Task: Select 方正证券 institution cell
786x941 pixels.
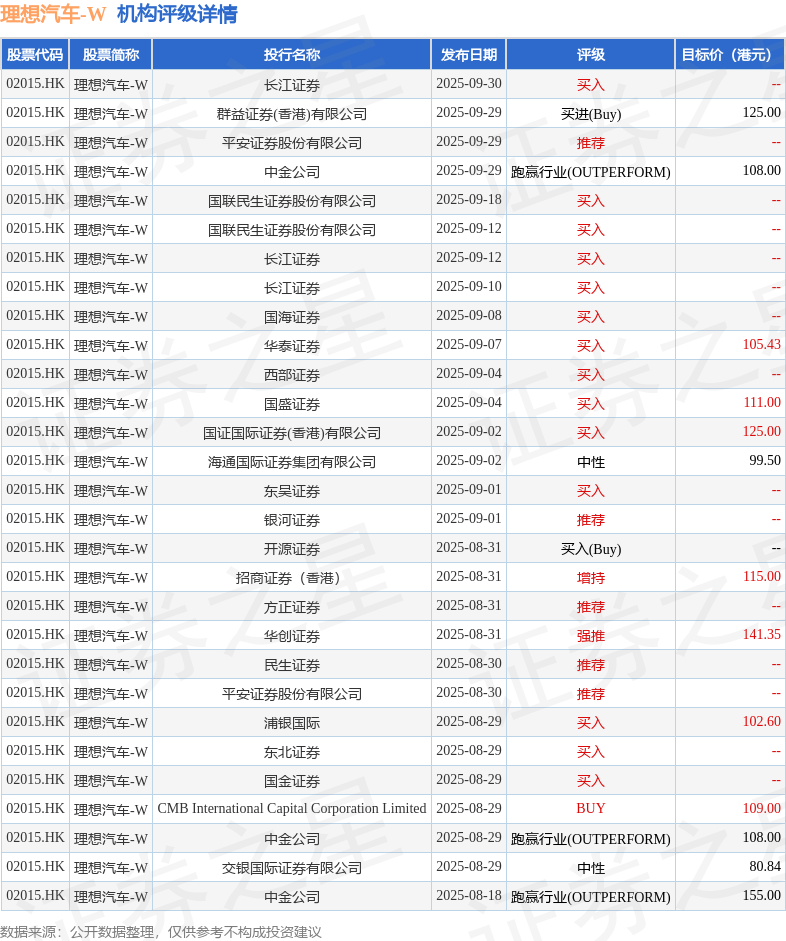Action: [x=292, y=607]
